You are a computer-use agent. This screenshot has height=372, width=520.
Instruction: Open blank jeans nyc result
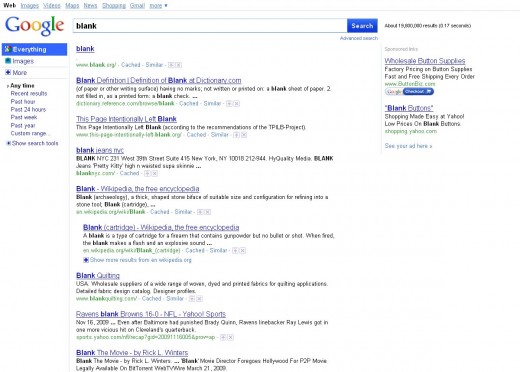coord(100,150)
